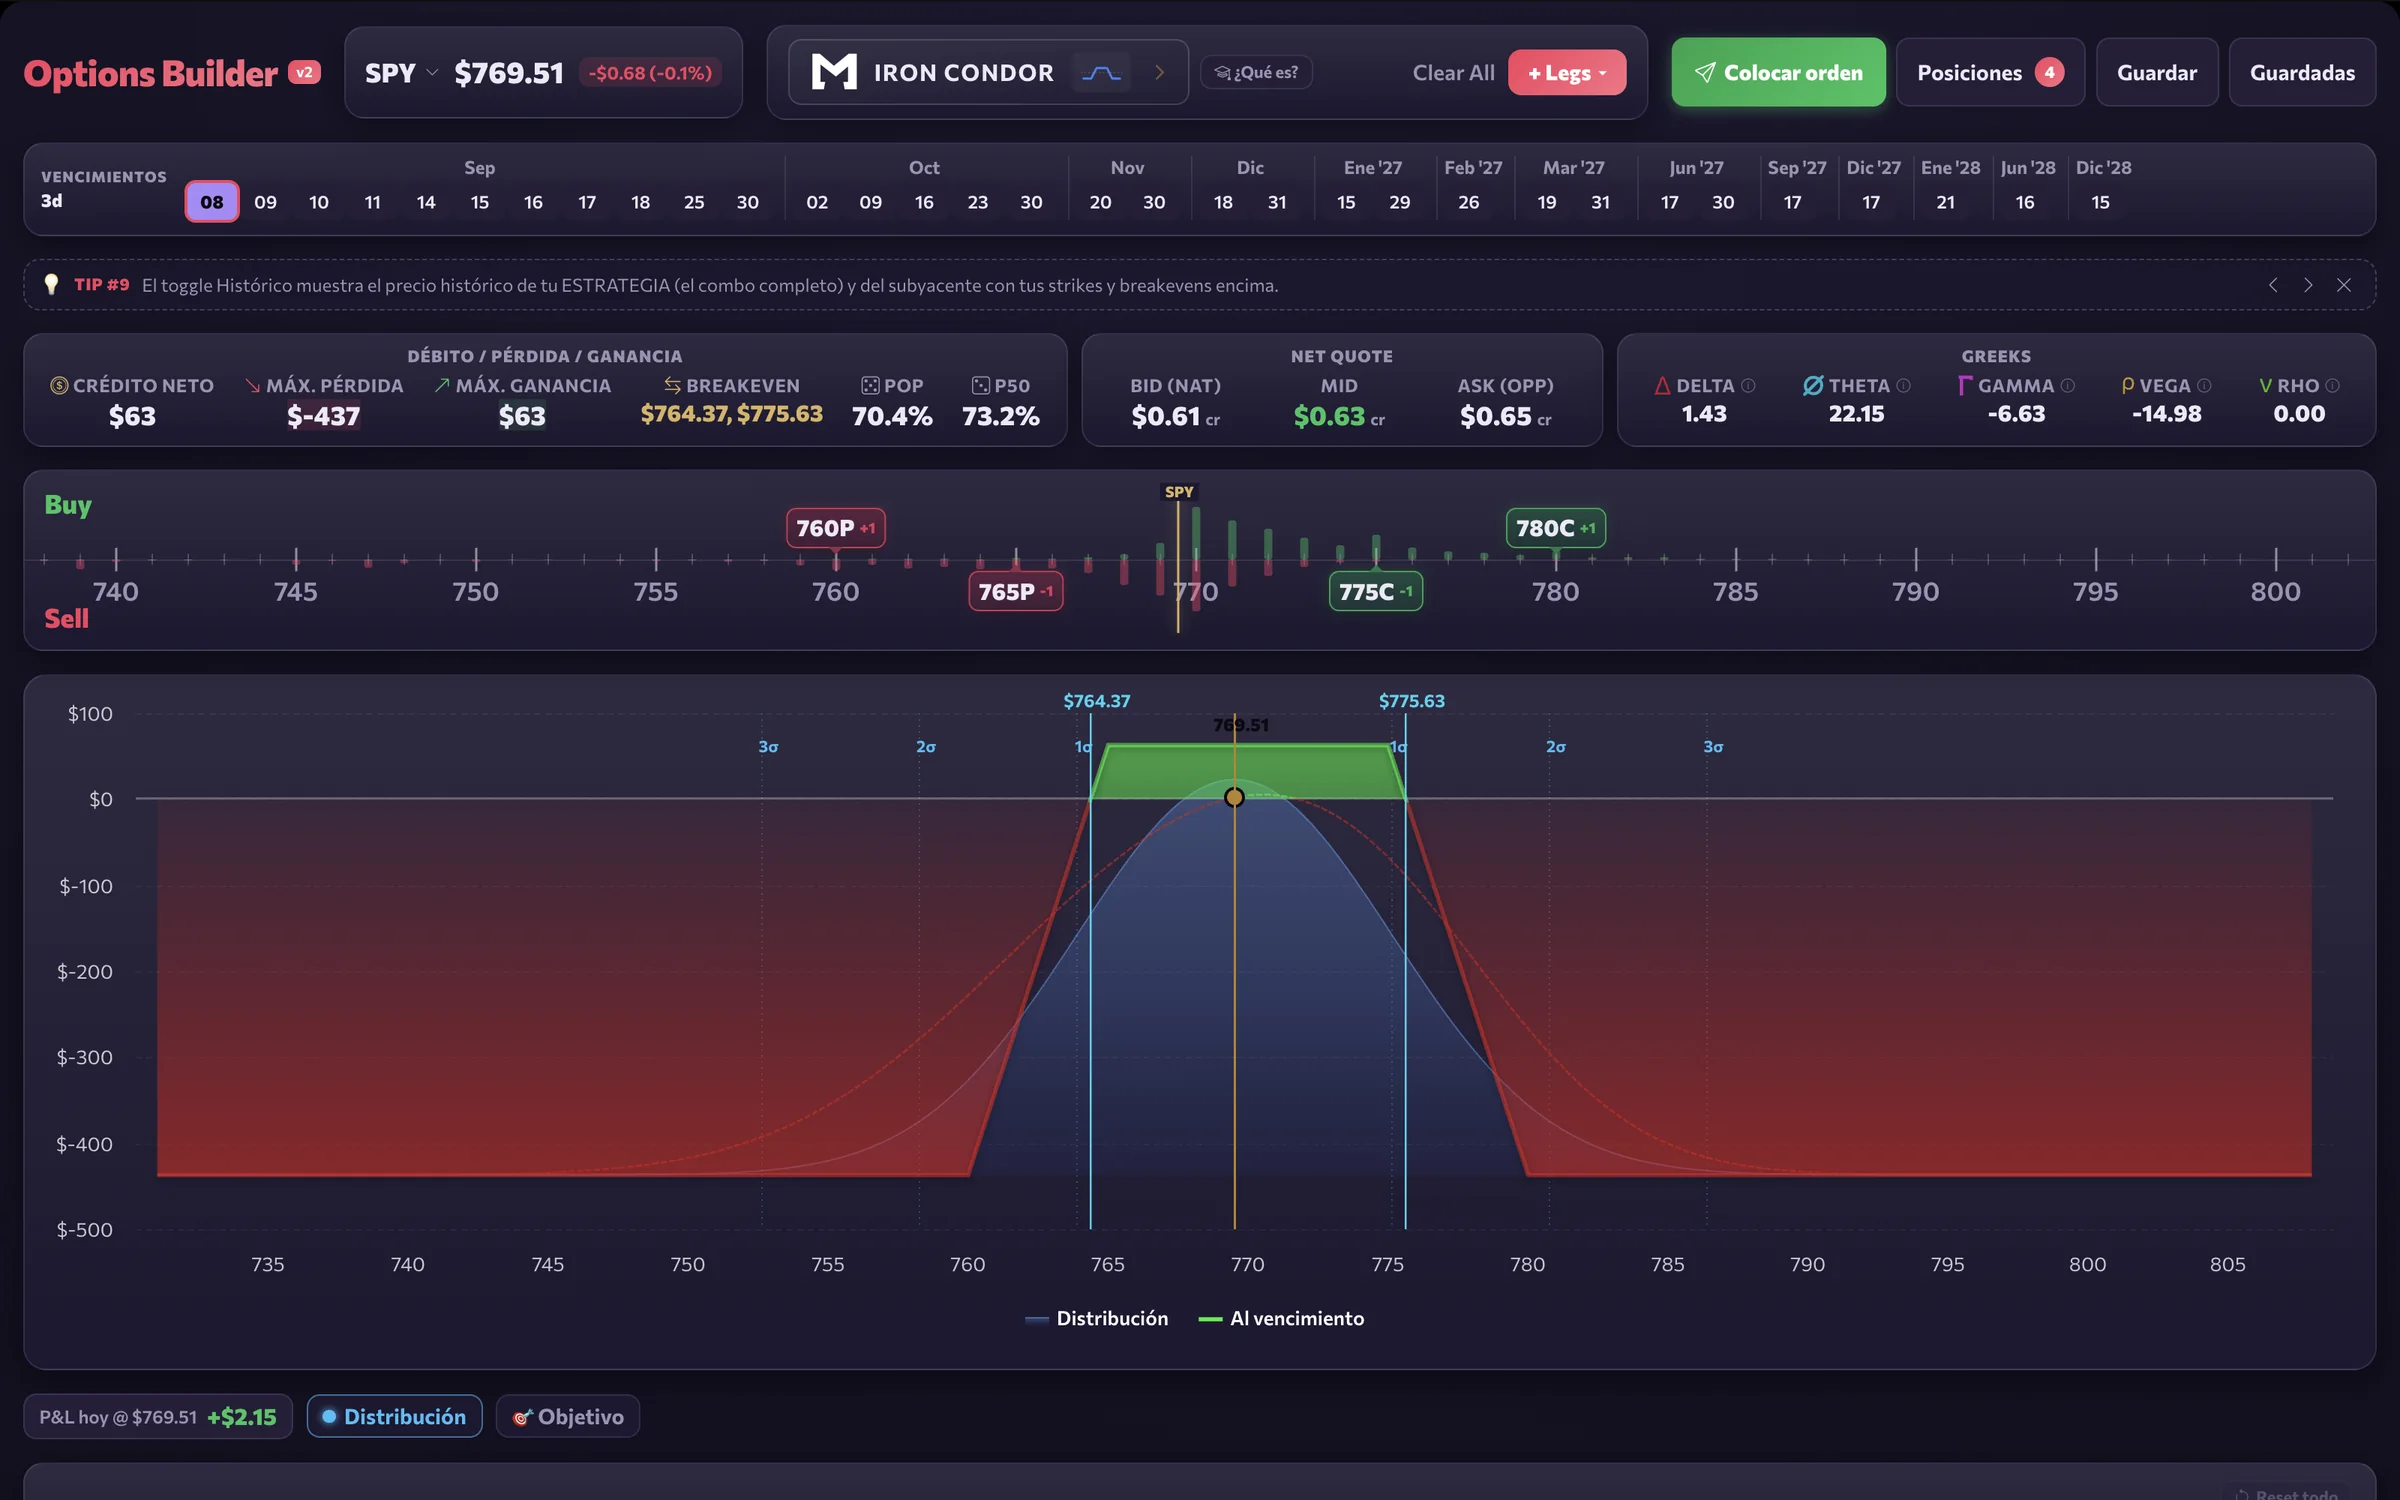Click the Colocar orden button

coord(1778,72)
